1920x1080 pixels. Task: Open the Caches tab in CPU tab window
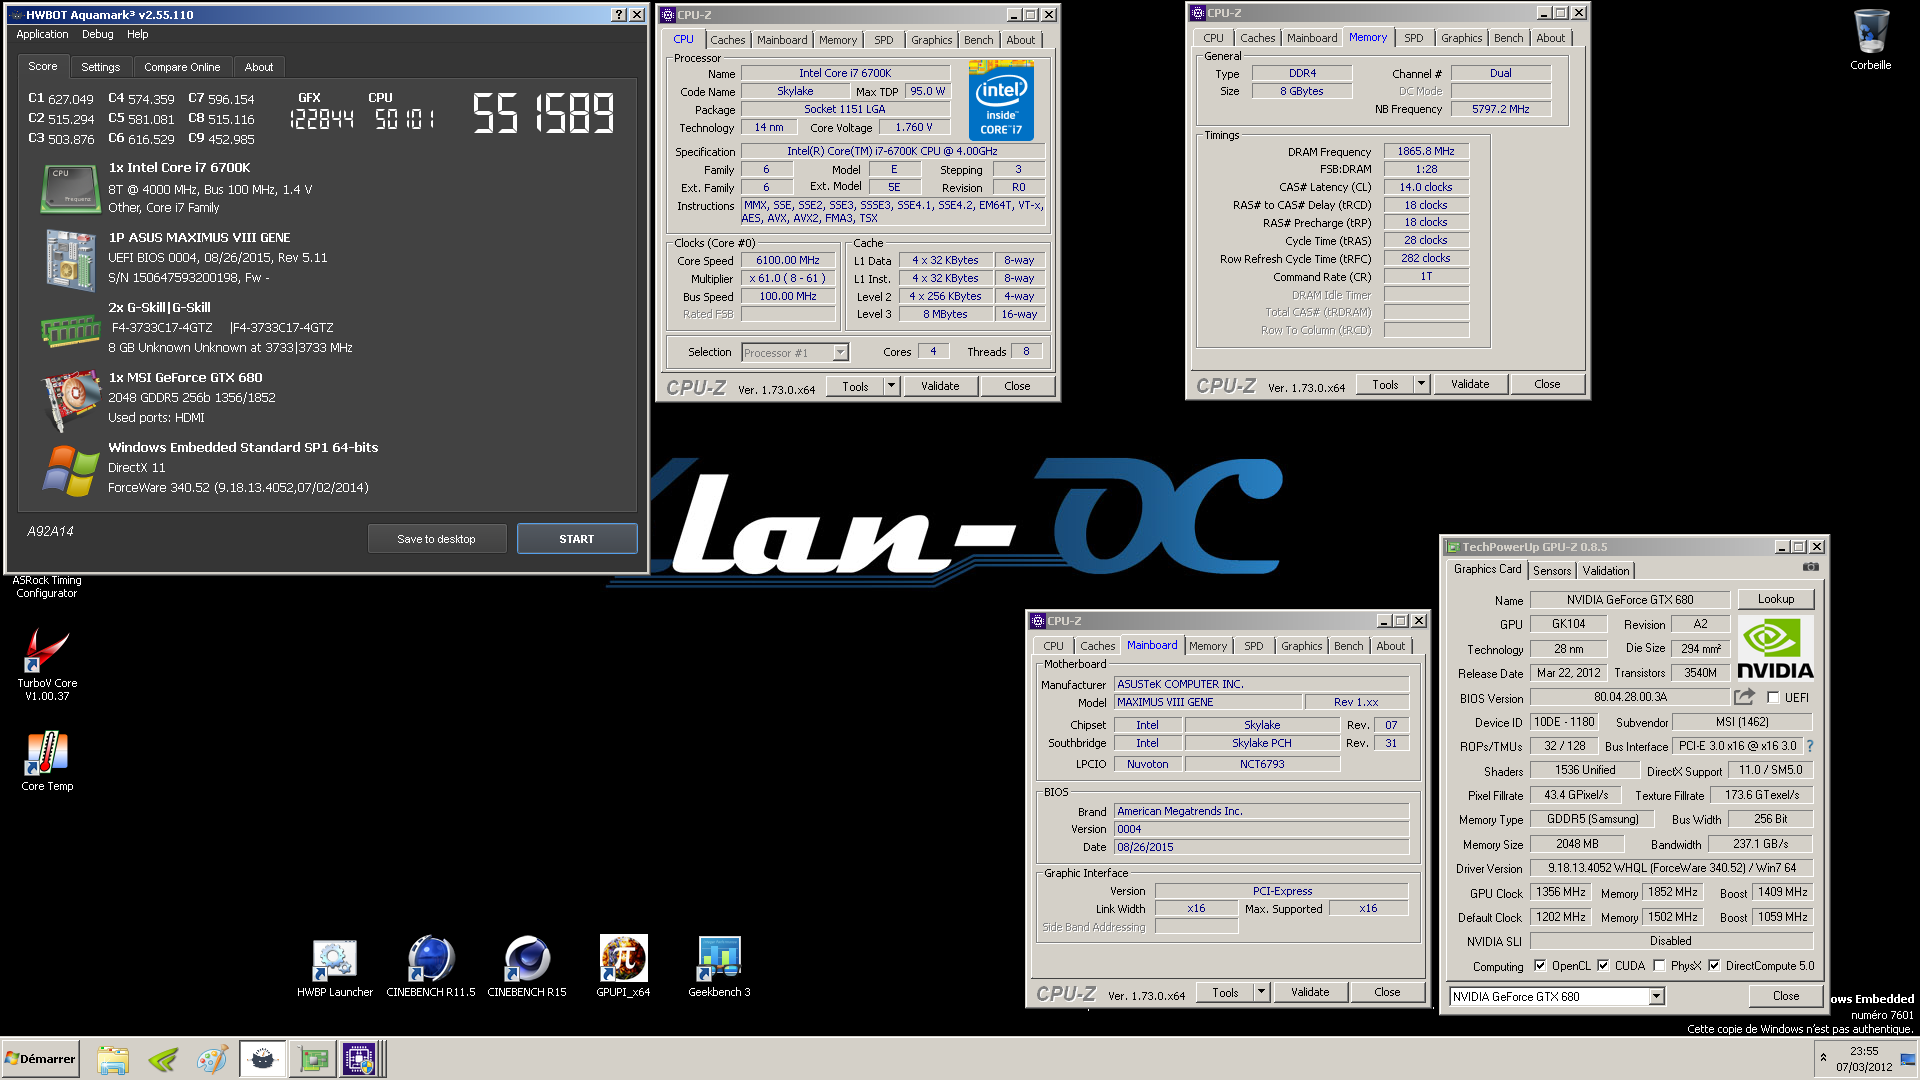(727, 40)
